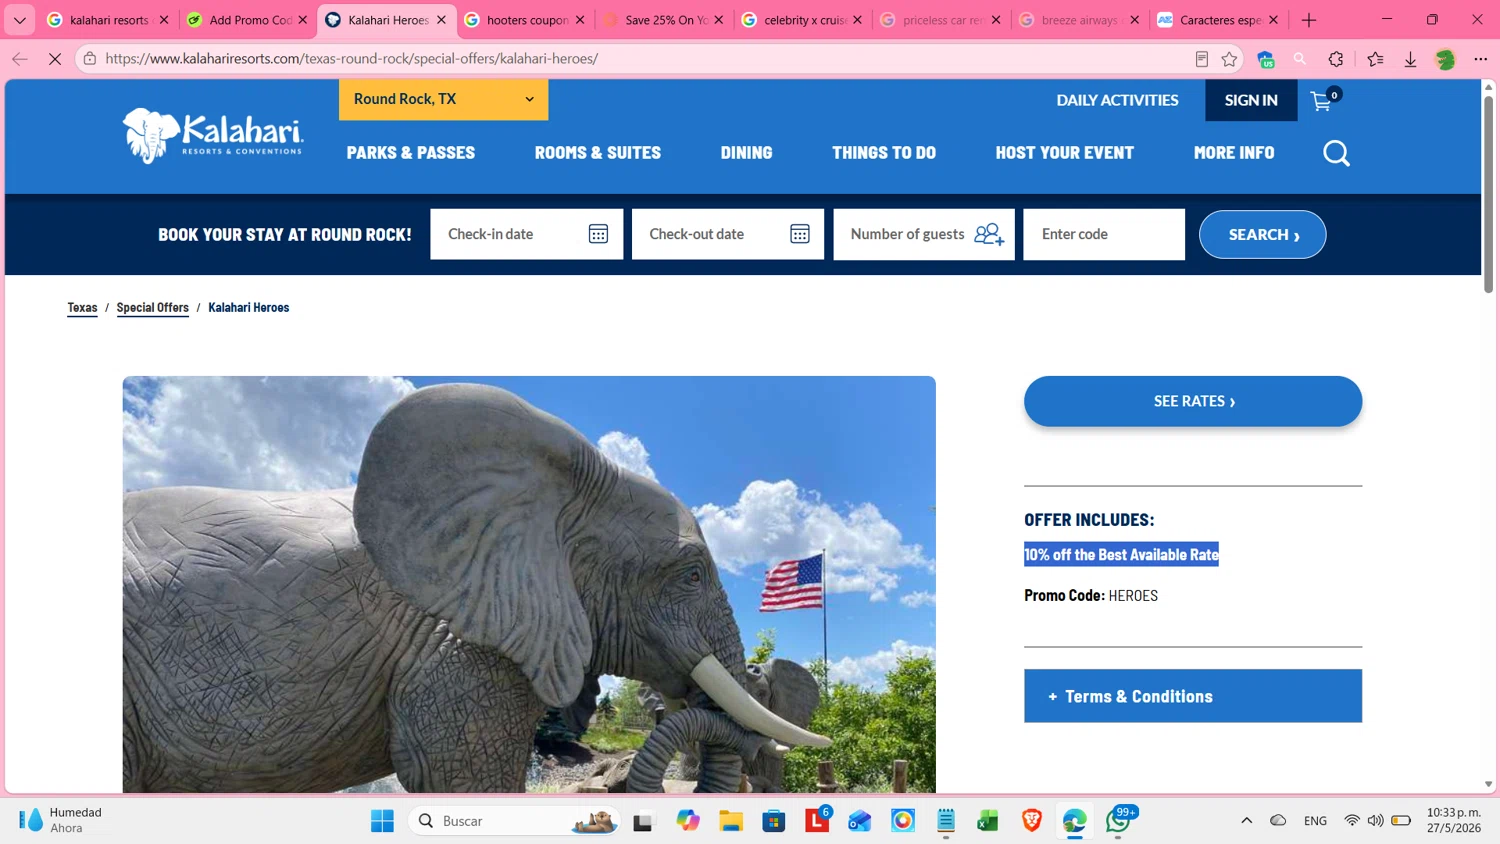This screenshot has height=844, width=1500.
Task: Open the browser downloads icon
Action: click(x=1410, y=59)
